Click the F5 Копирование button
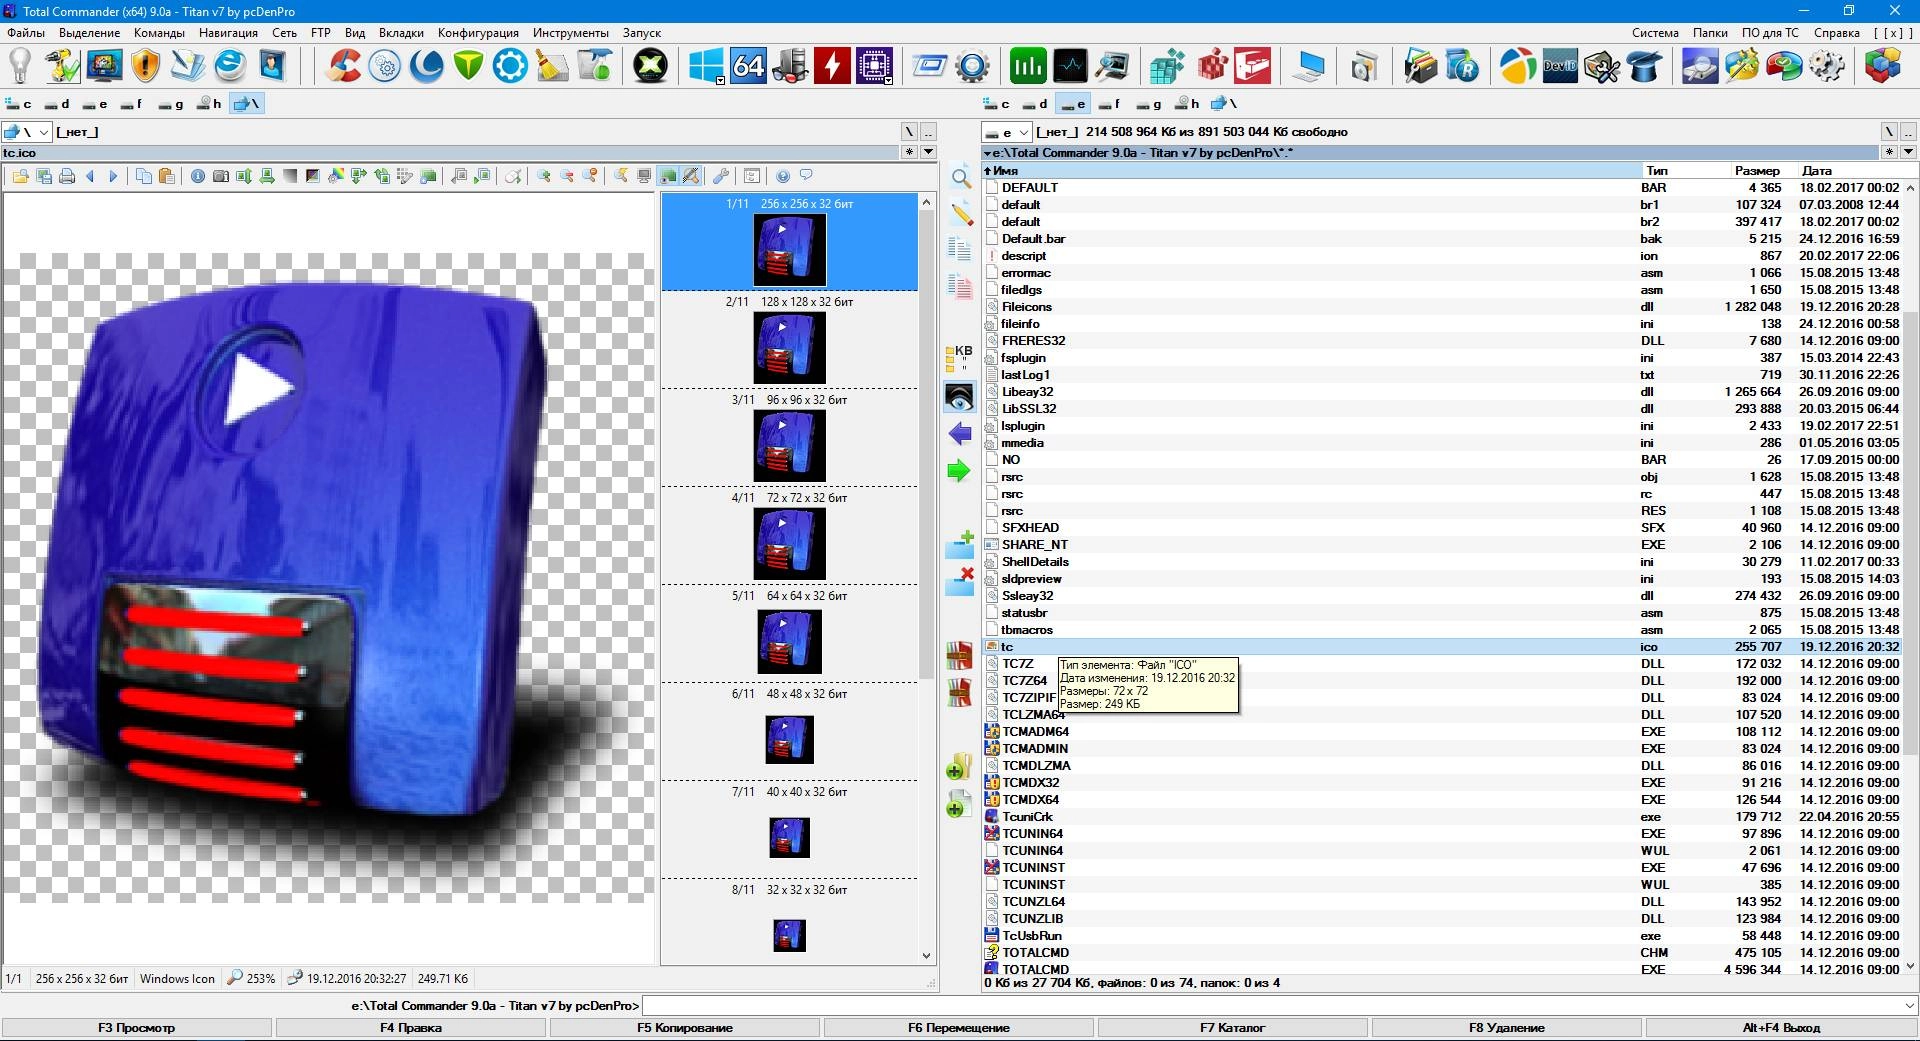The height and width of the screenshot is (1041, 1920). pos(685,1028)
